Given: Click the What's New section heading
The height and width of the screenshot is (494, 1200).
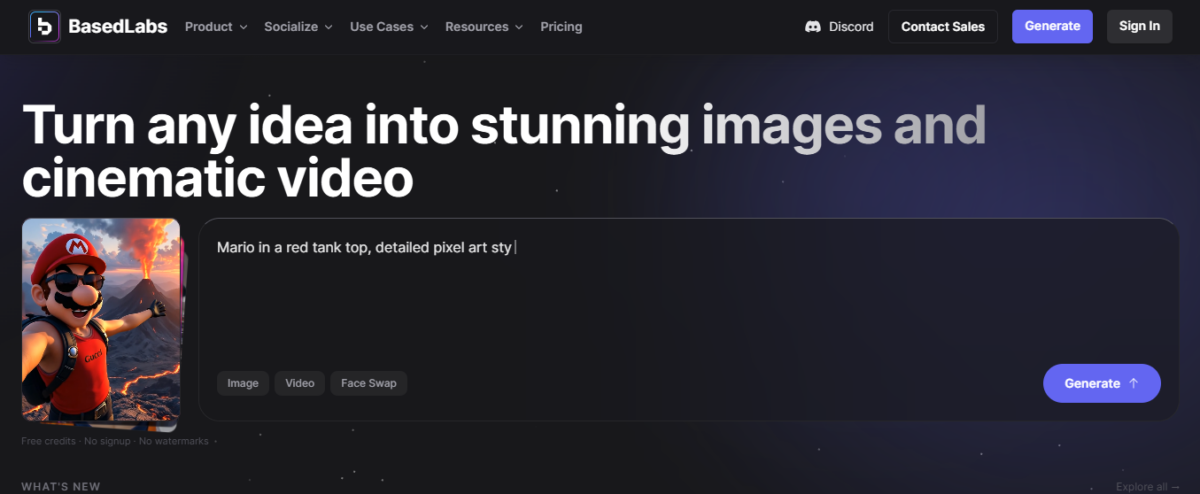Looking at the screenshot, I should [x=61, y=487].
